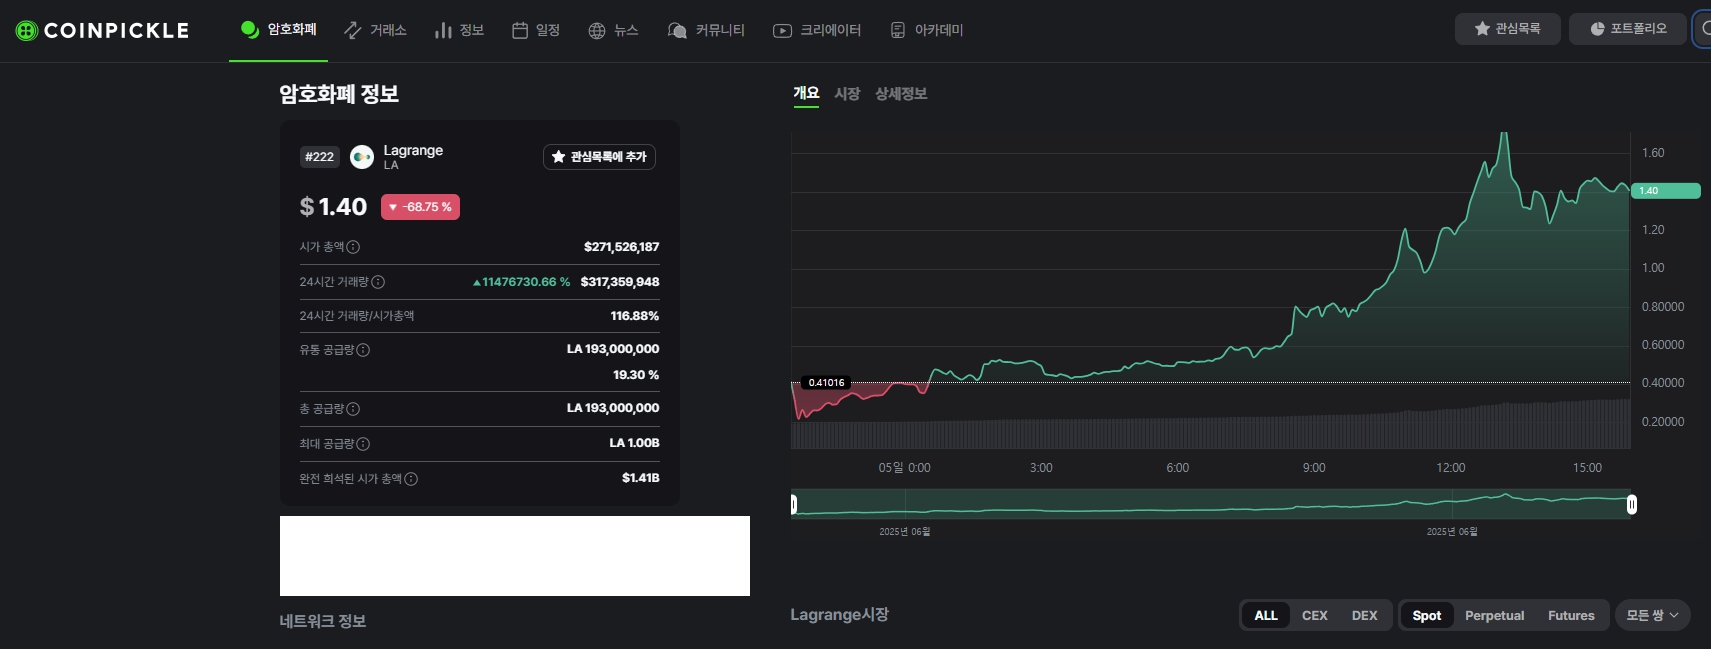Image resolution: width=1711 pixels, height=649 pixels.
Task: Click info icon next to 24시간 거래량
Action: (x=378, y=282)
